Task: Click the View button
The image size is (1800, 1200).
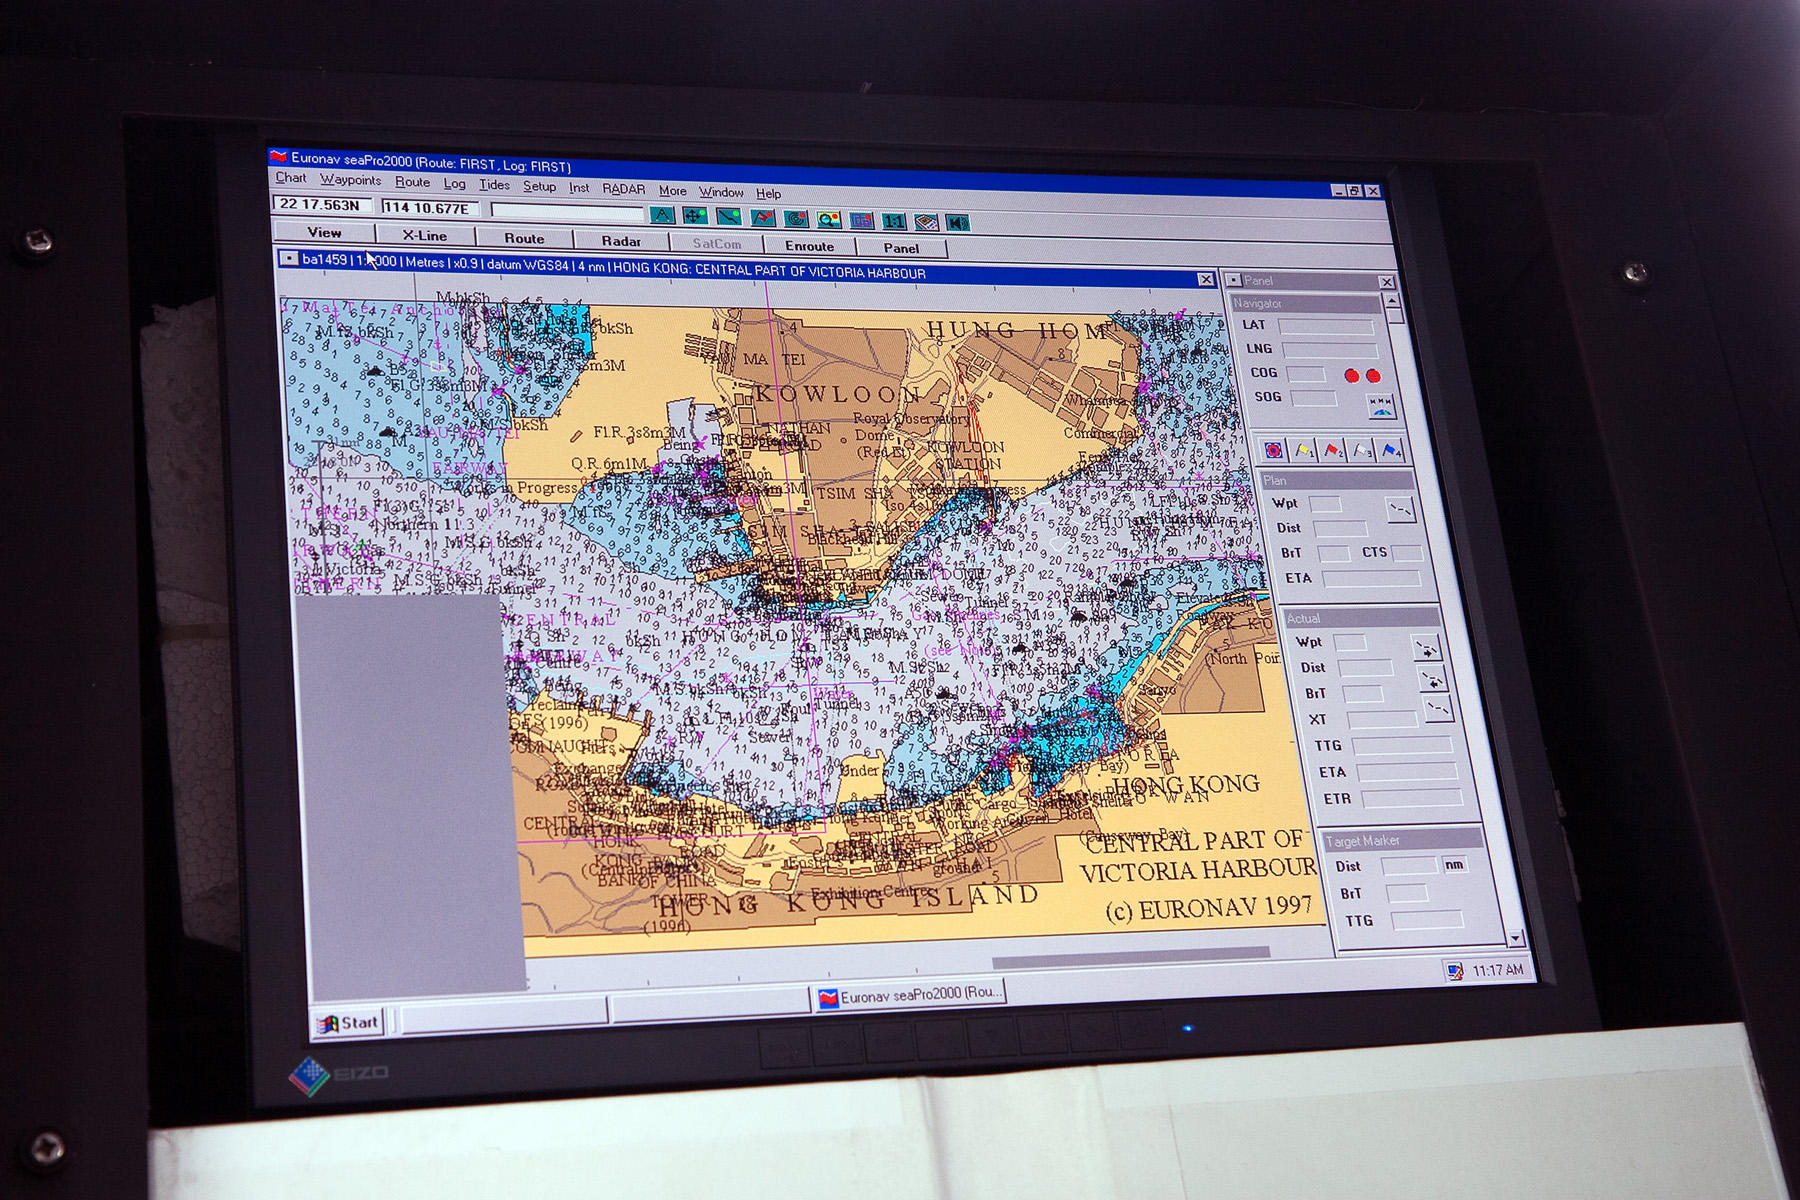Action: pos(324,233)
